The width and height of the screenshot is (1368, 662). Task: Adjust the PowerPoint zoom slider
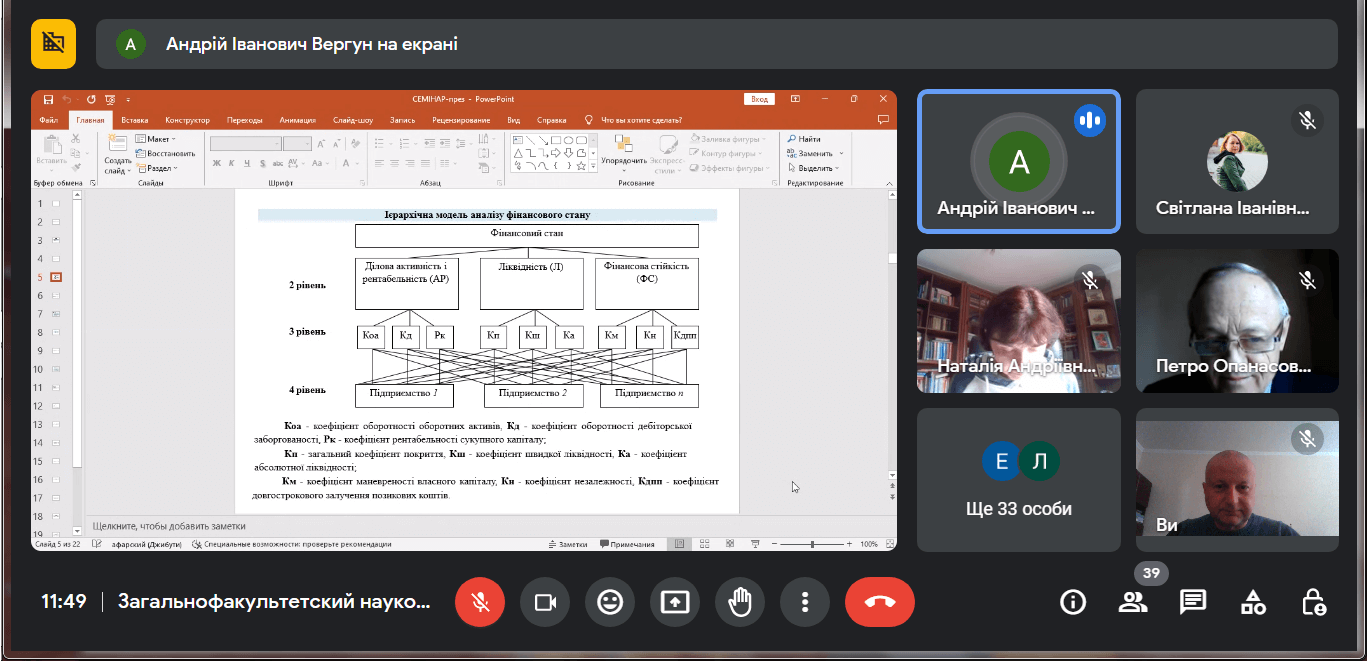pyautogui.click(x=812, y=544)
